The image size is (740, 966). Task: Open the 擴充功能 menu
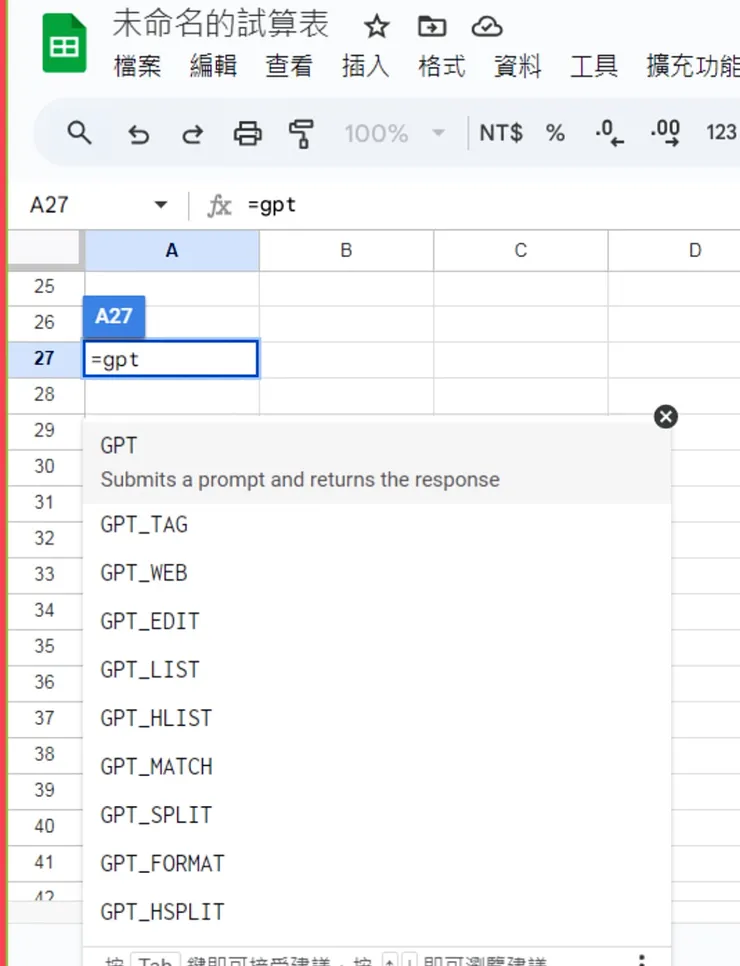click(x=693, y=66)
